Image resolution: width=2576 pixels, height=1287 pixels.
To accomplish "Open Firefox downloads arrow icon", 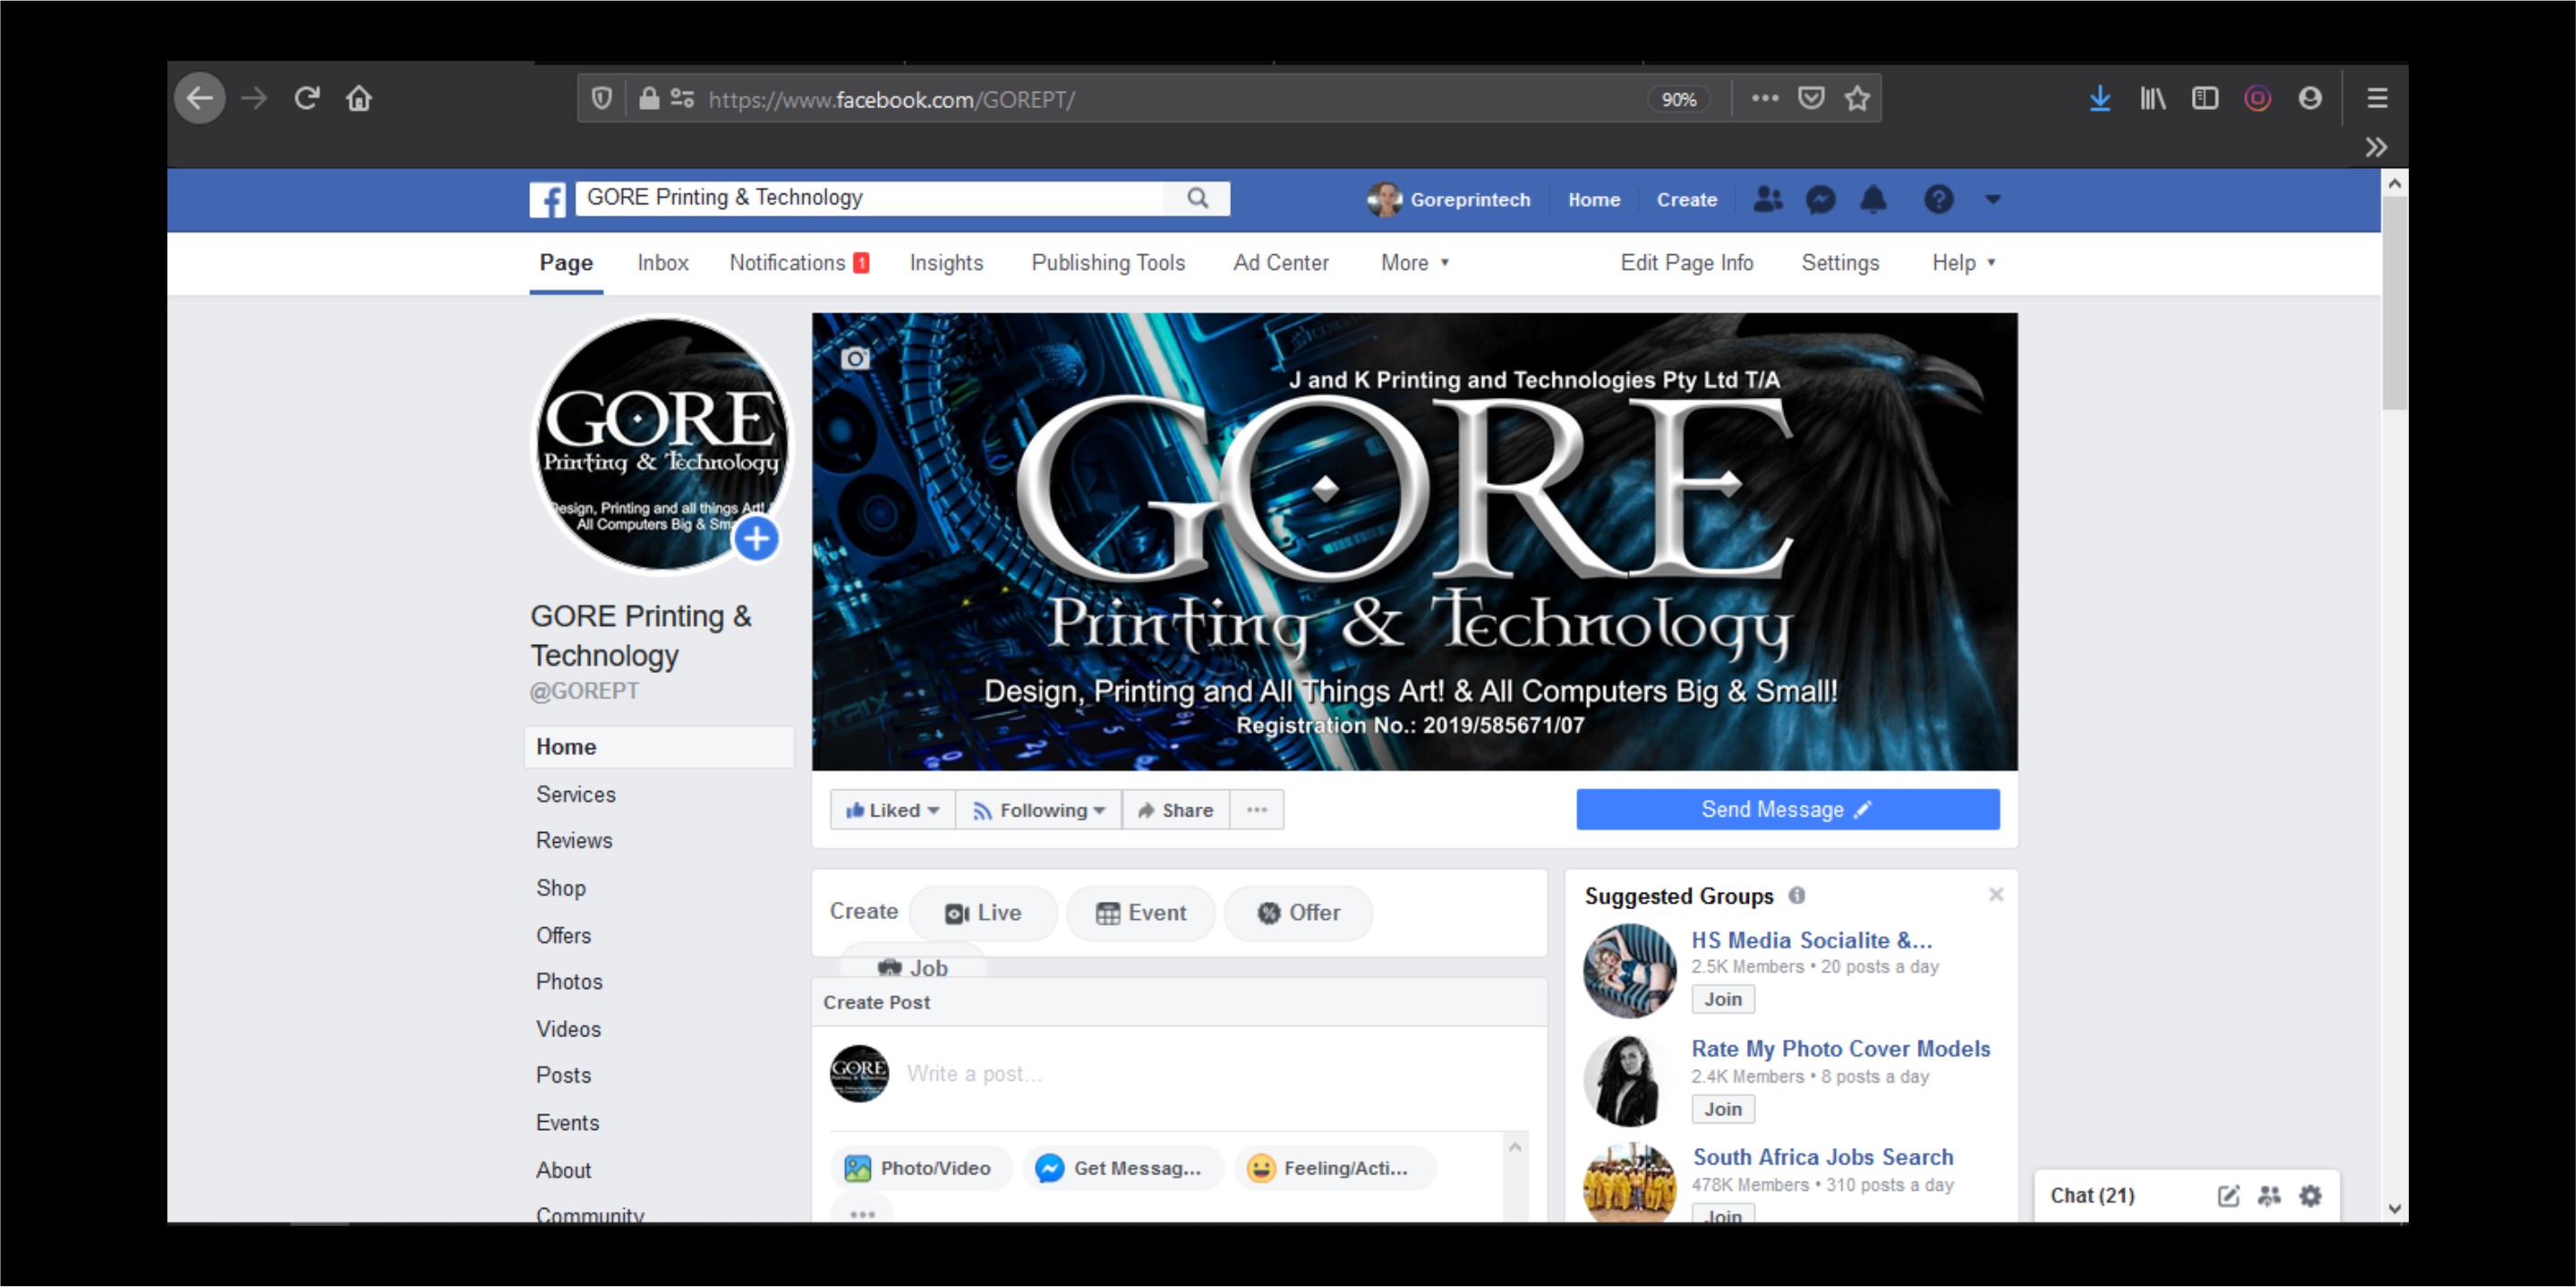I will point(2100,99).
